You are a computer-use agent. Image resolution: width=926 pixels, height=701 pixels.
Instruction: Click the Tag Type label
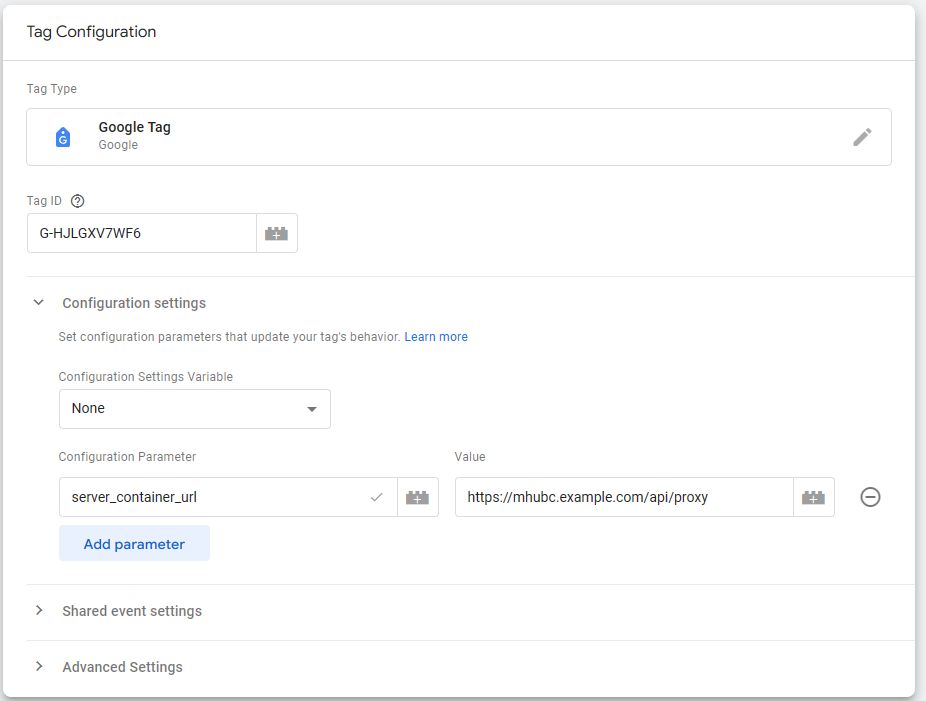click(51, 89)
